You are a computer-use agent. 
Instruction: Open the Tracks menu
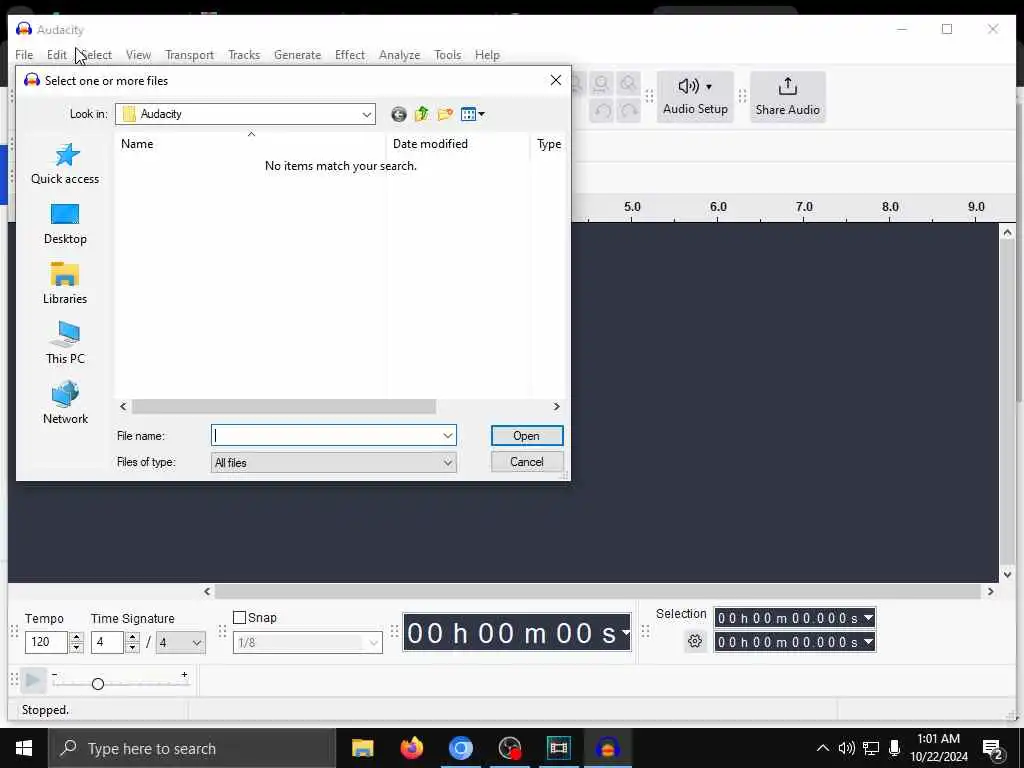click(x=244, y=55)
